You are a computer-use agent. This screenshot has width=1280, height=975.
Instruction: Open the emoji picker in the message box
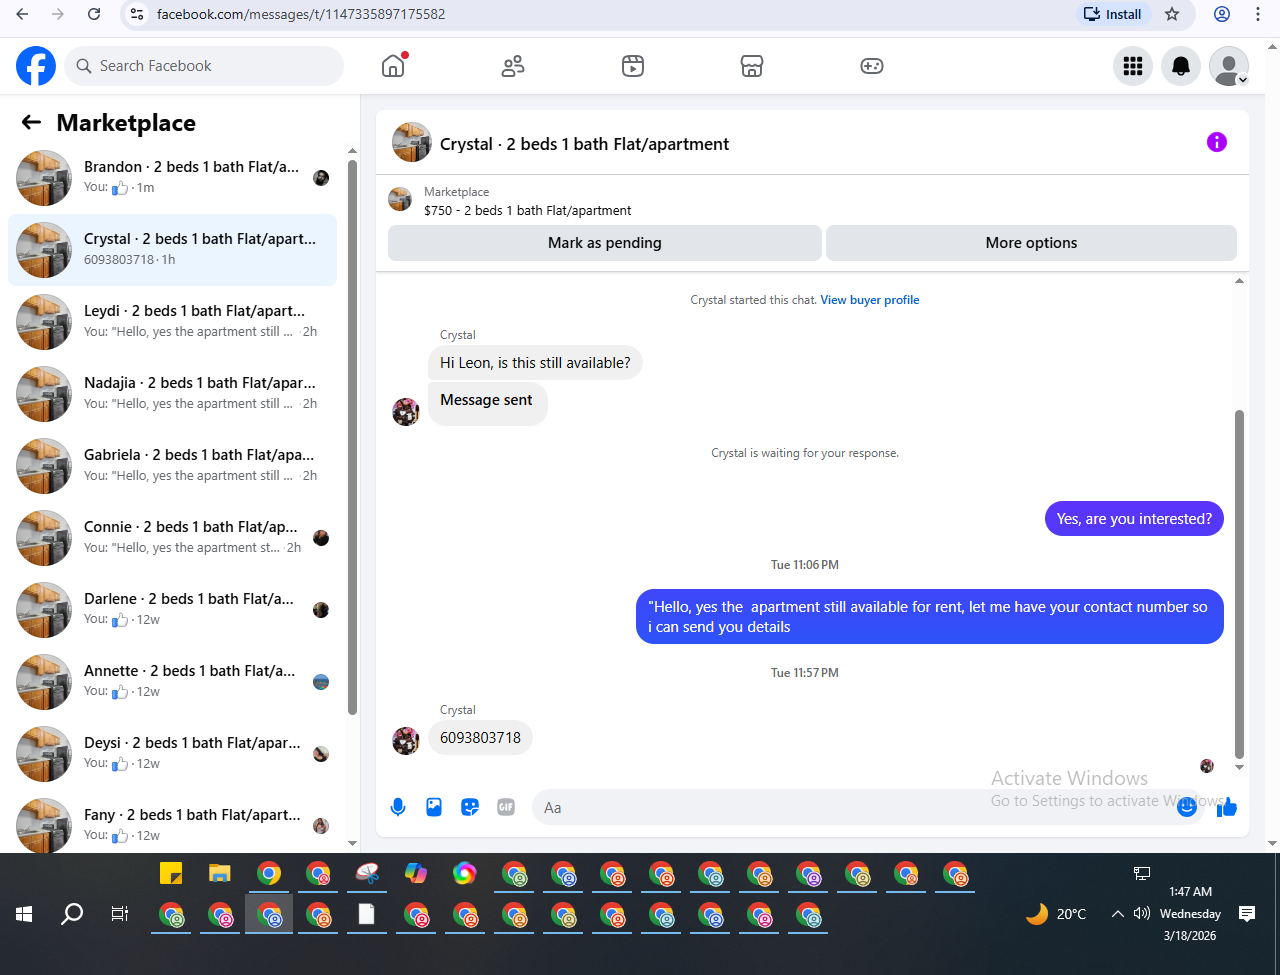(1187, 807)
